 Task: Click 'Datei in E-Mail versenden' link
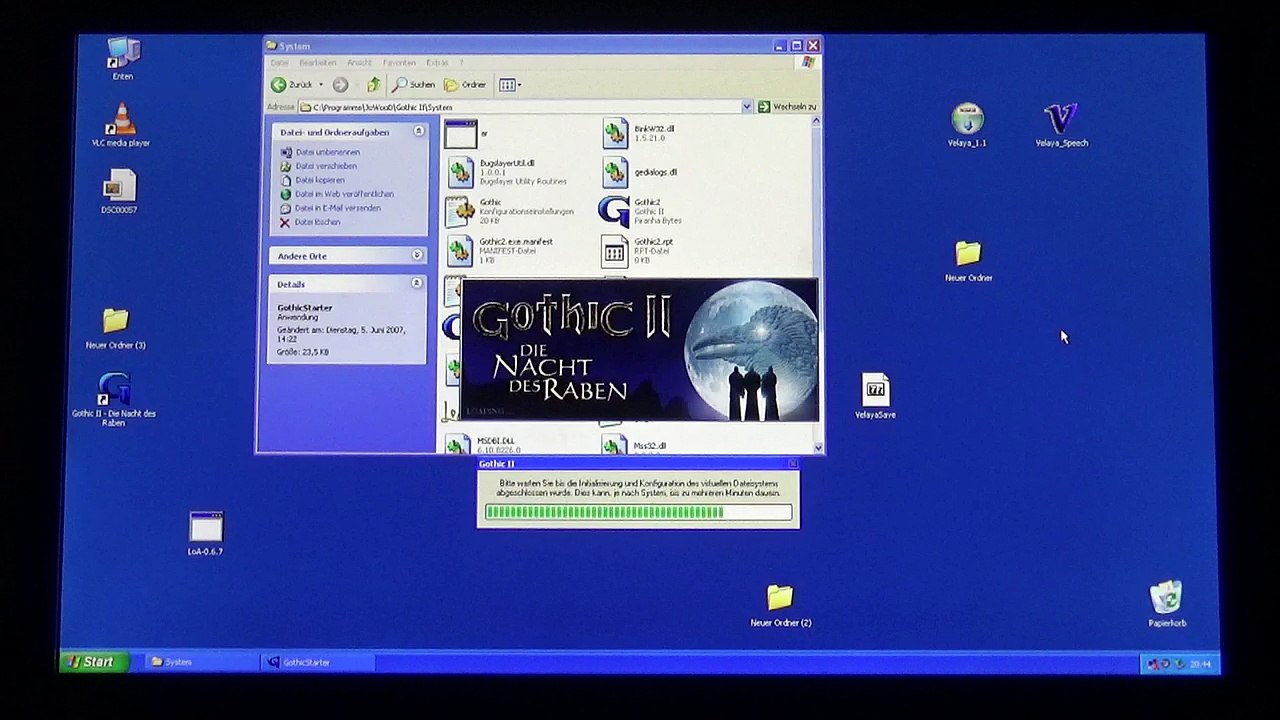coord(337,208)
